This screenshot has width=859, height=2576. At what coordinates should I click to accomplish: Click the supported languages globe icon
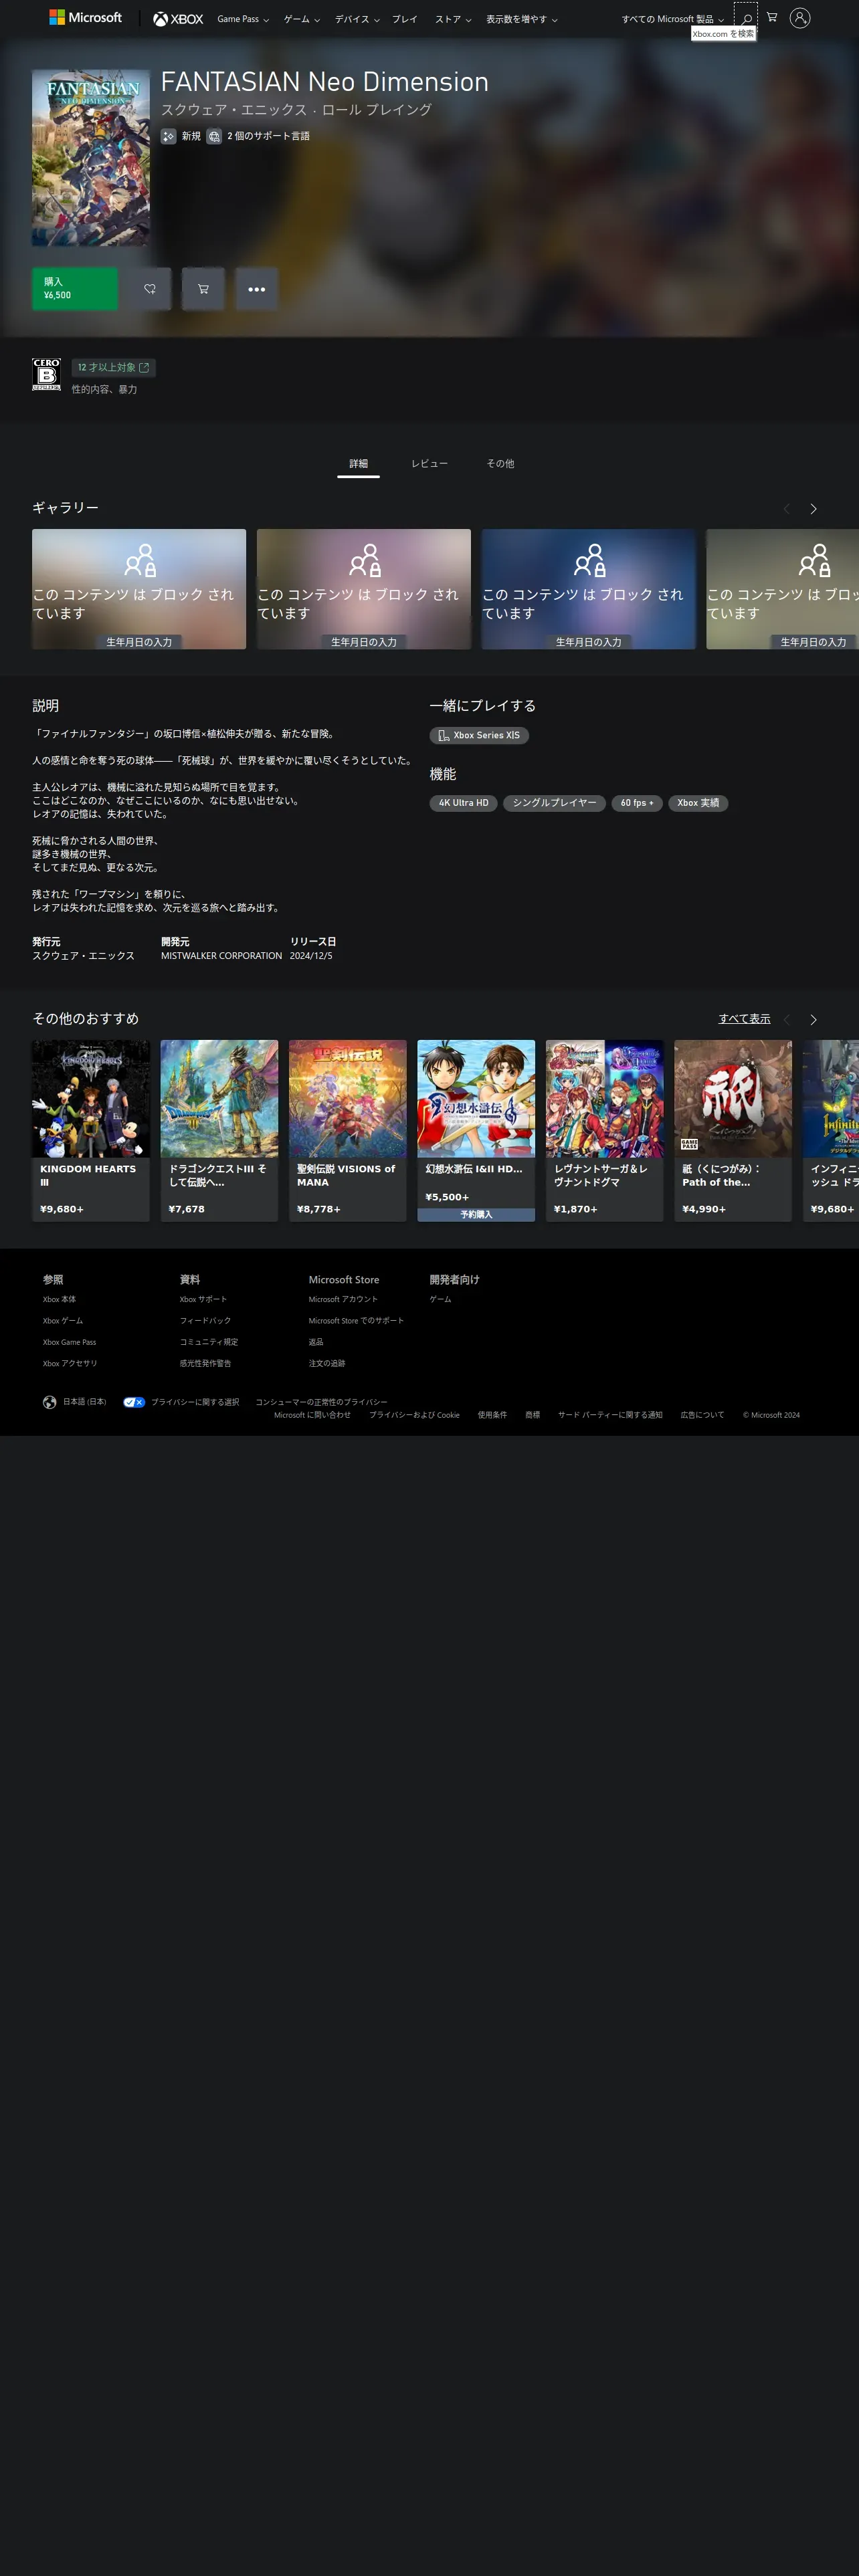[214, 136]
